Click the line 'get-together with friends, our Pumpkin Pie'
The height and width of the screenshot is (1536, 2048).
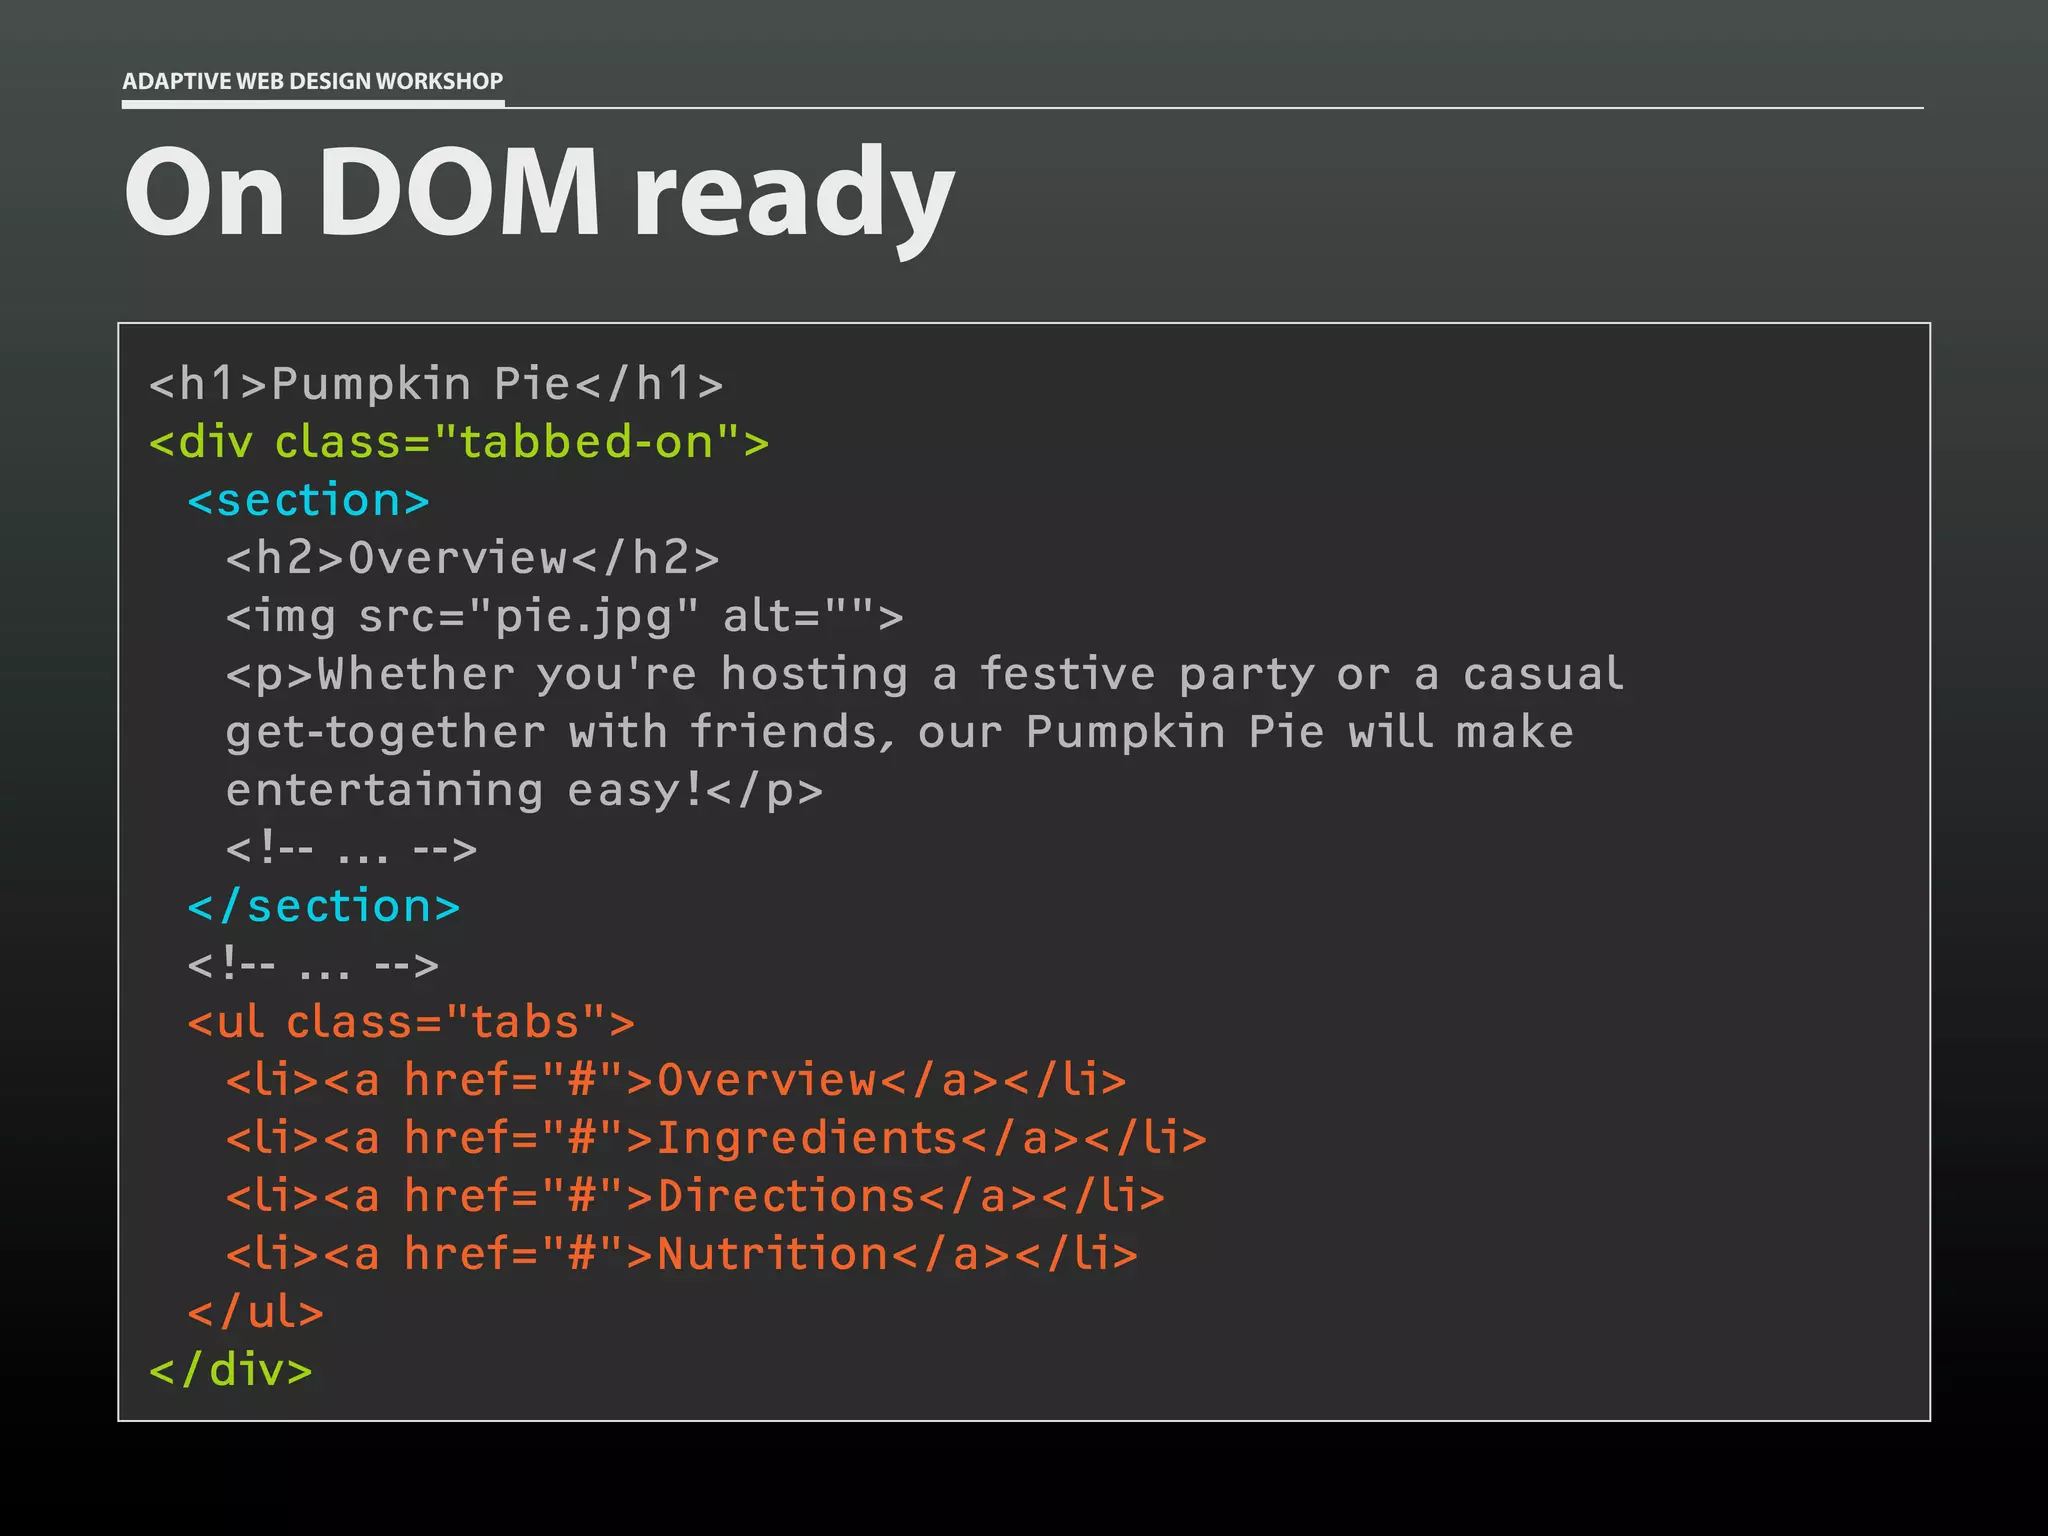point(900,733)
